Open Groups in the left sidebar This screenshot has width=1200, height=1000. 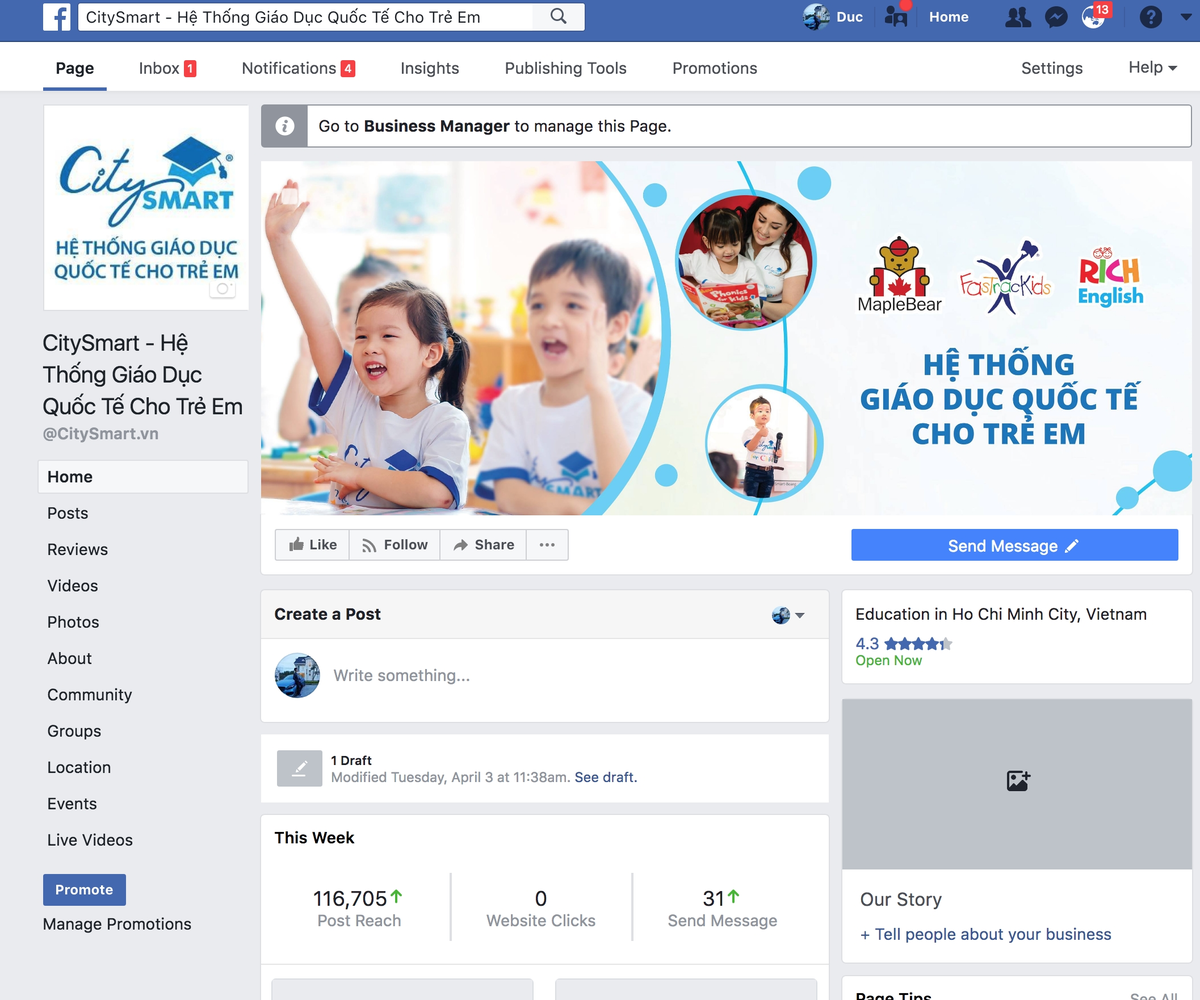coord(74,731)
